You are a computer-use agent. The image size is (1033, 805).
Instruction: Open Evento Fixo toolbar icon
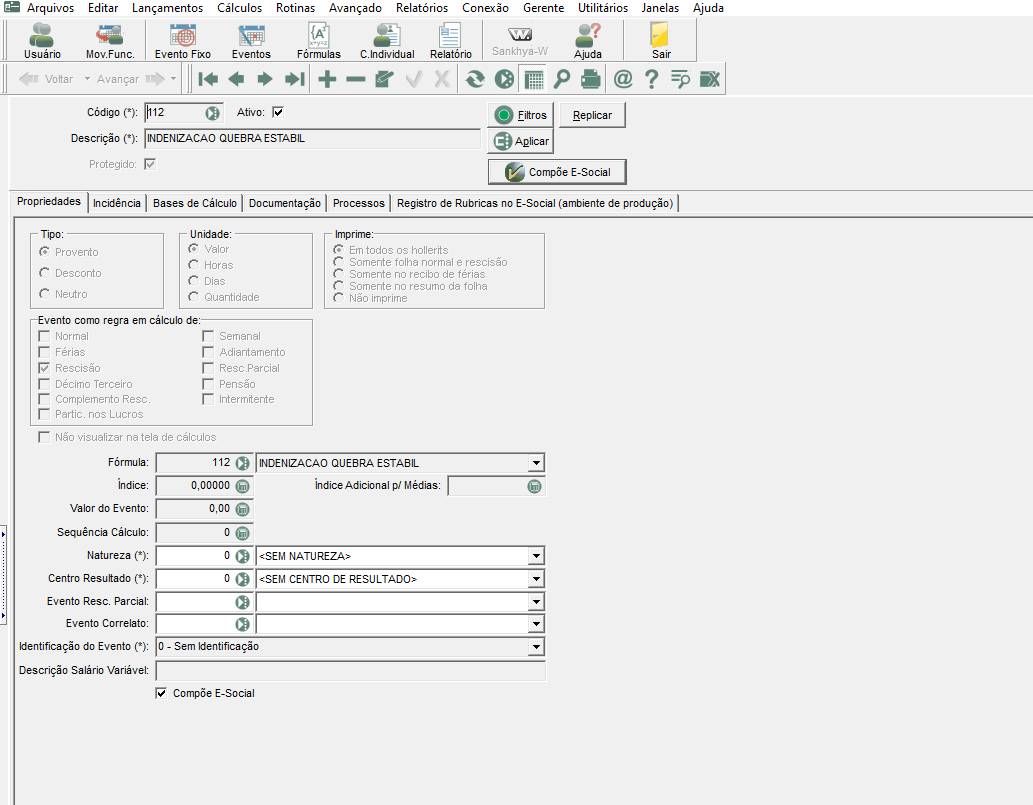coord(182,41)
